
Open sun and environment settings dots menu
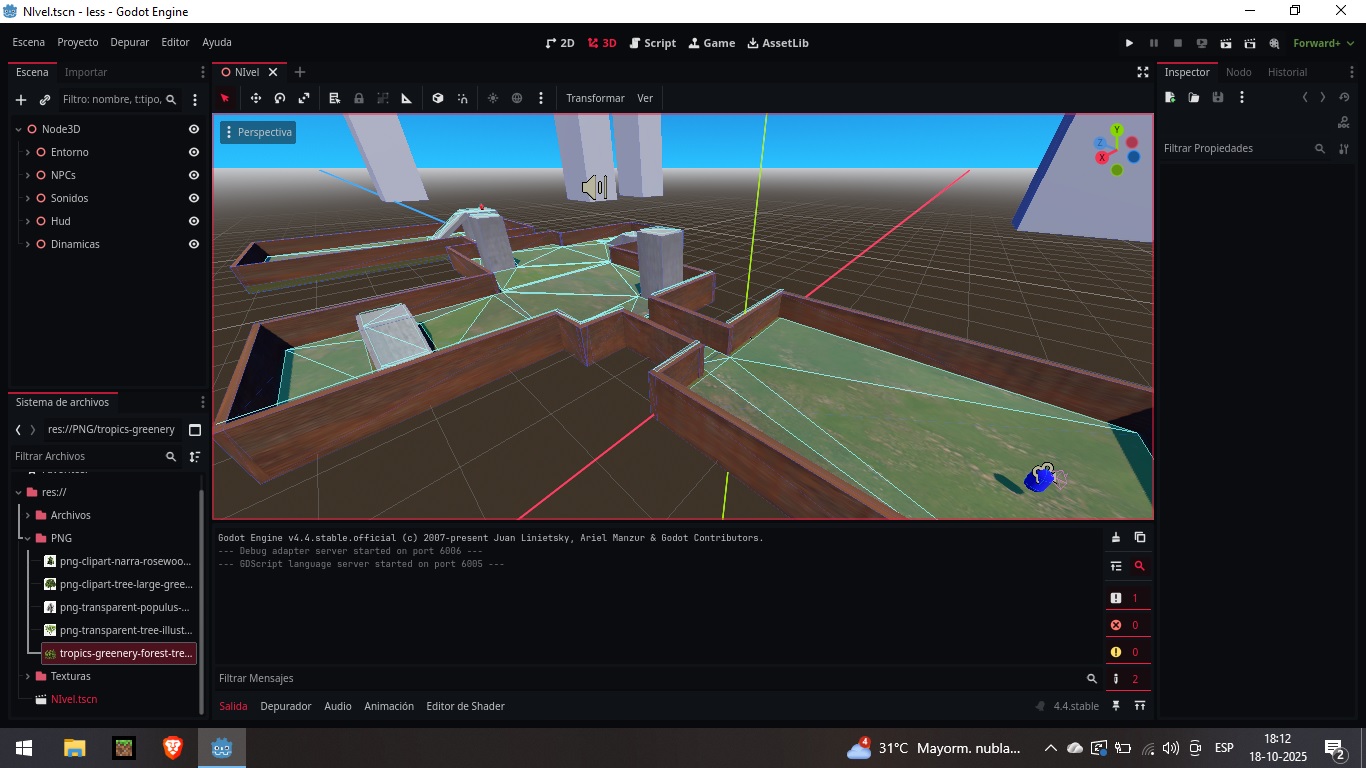tap(541, 98)
